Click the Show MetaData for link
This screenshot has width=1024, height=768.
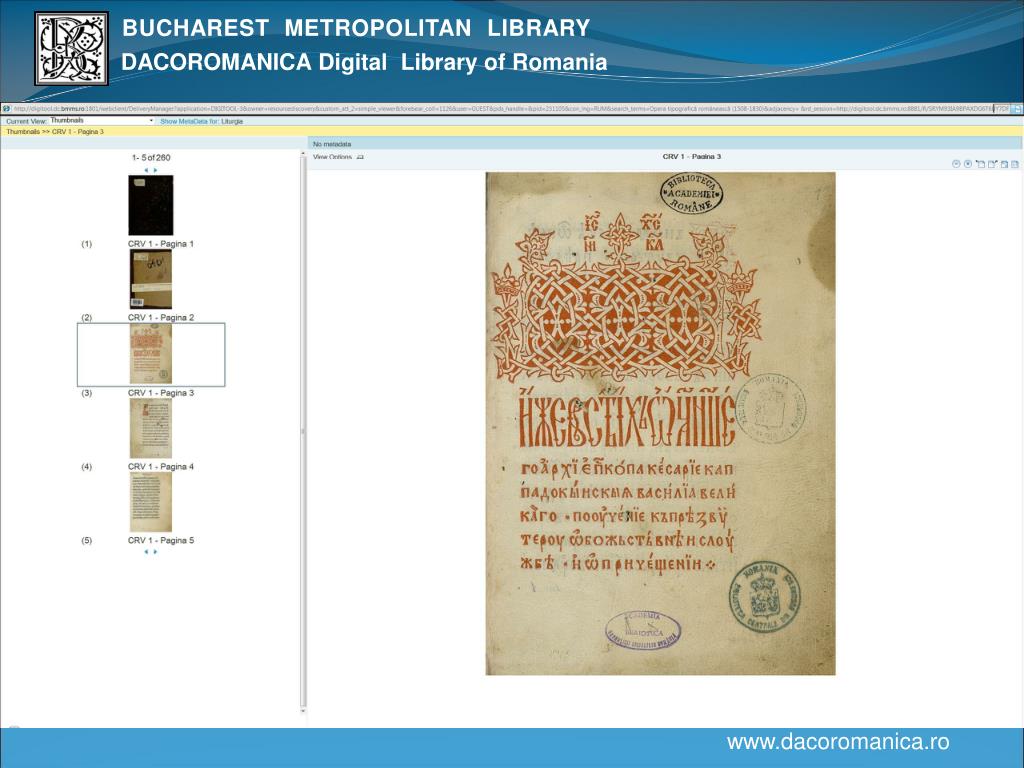(x=190, y=121)
